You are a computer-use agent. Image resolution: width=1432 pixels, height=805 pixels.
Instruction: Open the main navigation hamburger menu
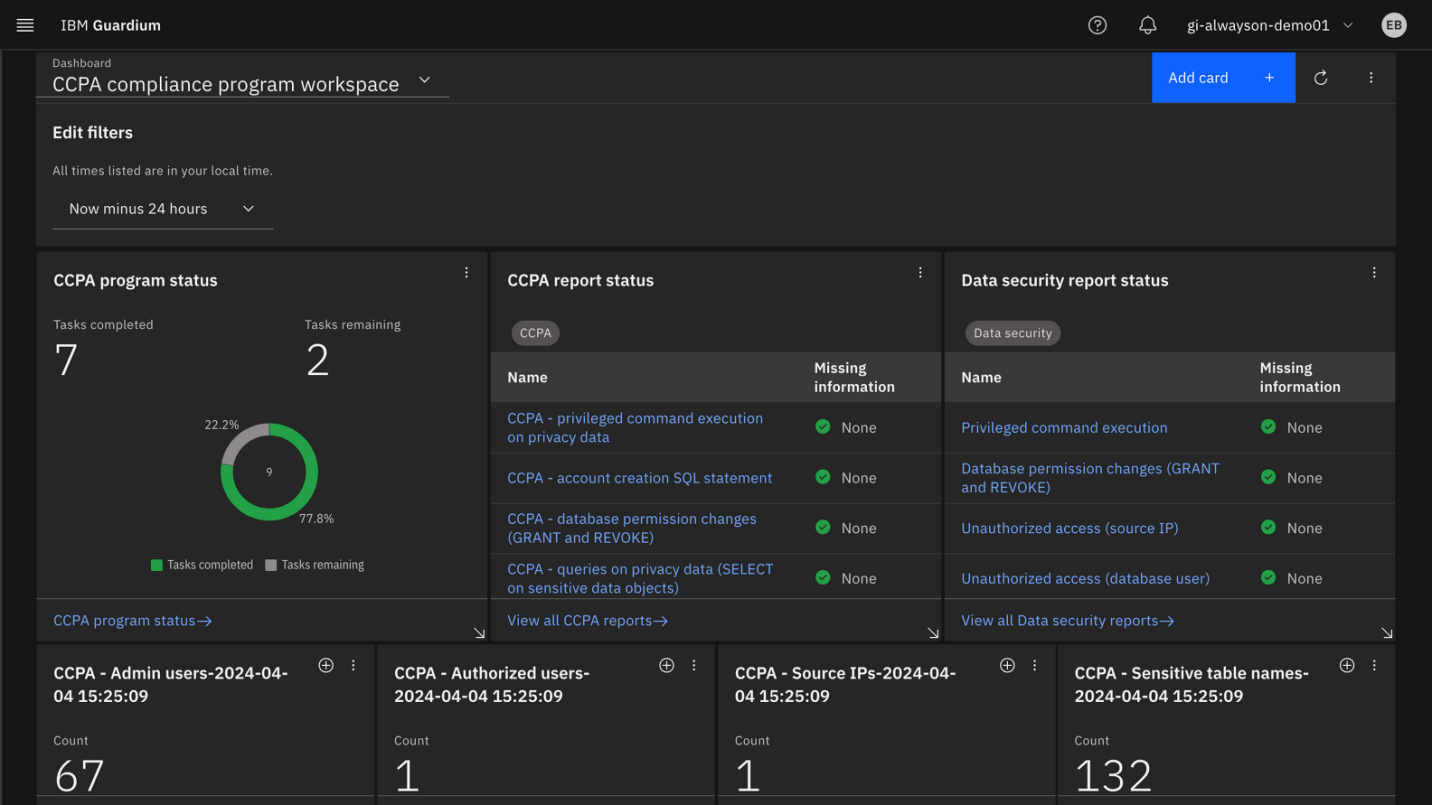[x=25, y=25]
